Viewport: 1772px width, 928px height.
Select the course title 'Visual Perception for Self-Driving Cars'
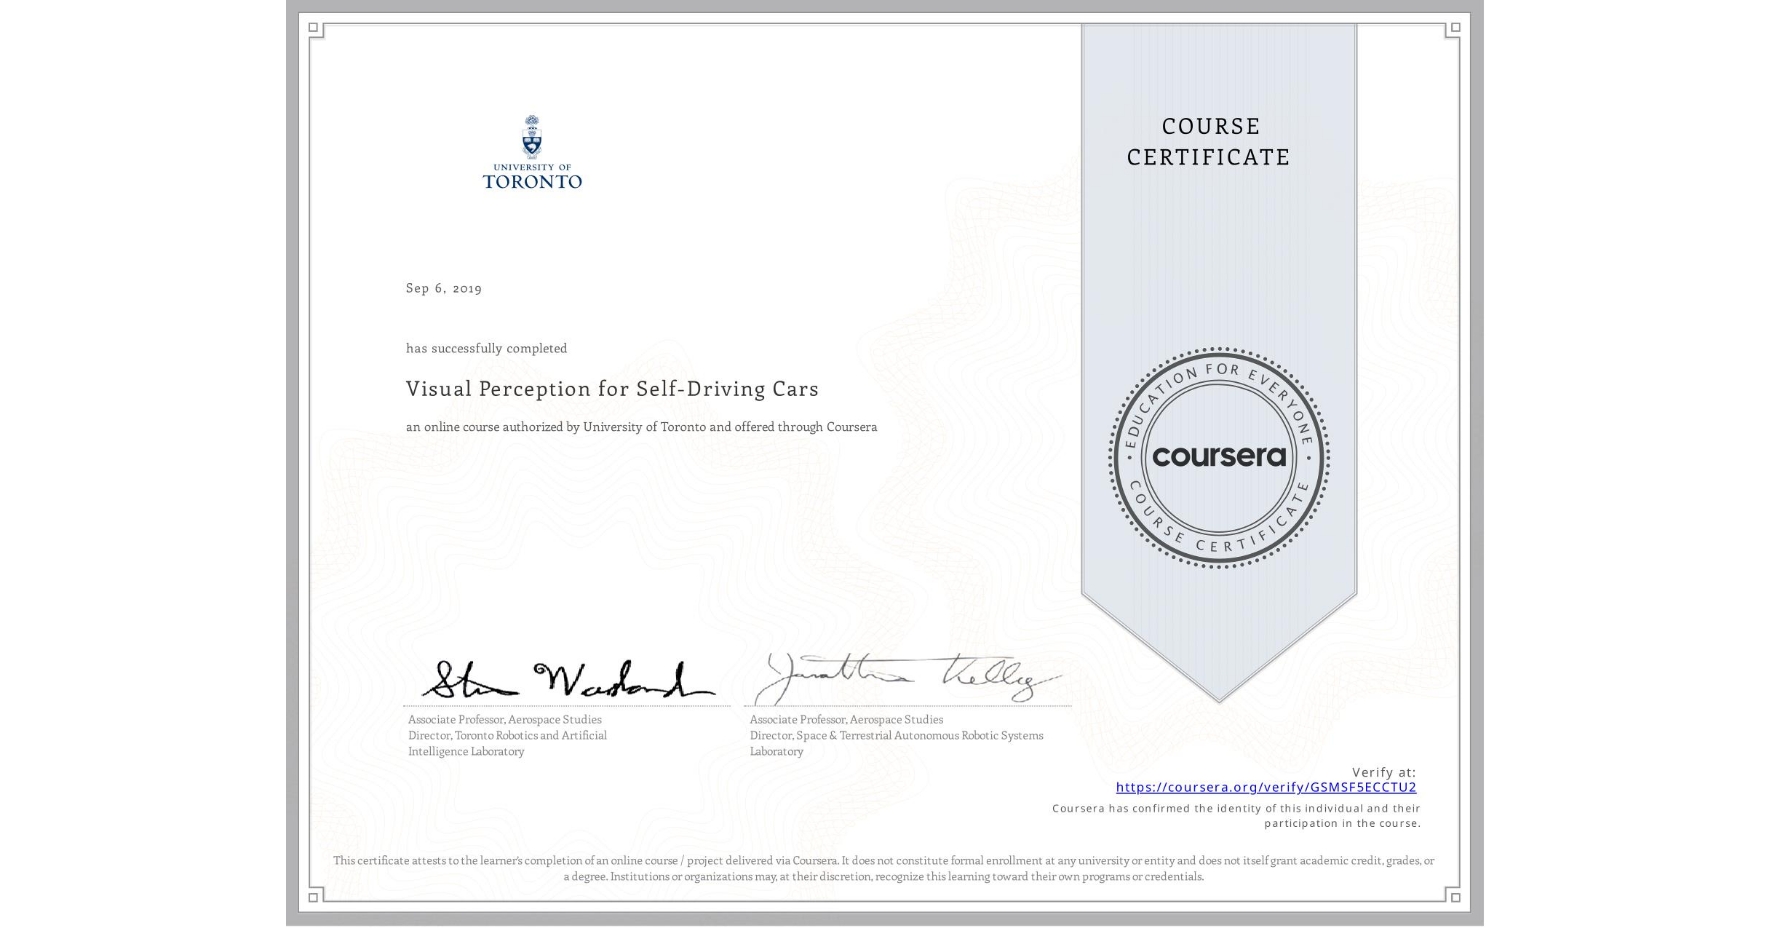point(612,389)
